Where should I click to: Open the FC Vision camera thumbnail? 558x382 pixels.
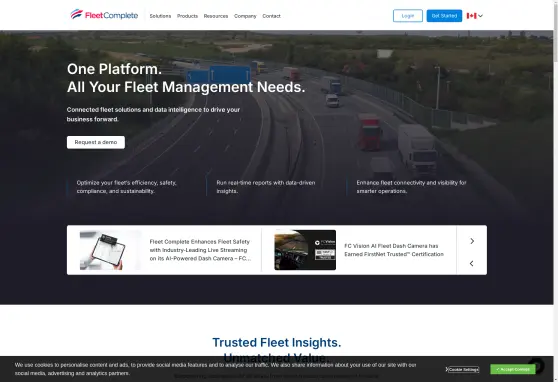coord(305,250)
